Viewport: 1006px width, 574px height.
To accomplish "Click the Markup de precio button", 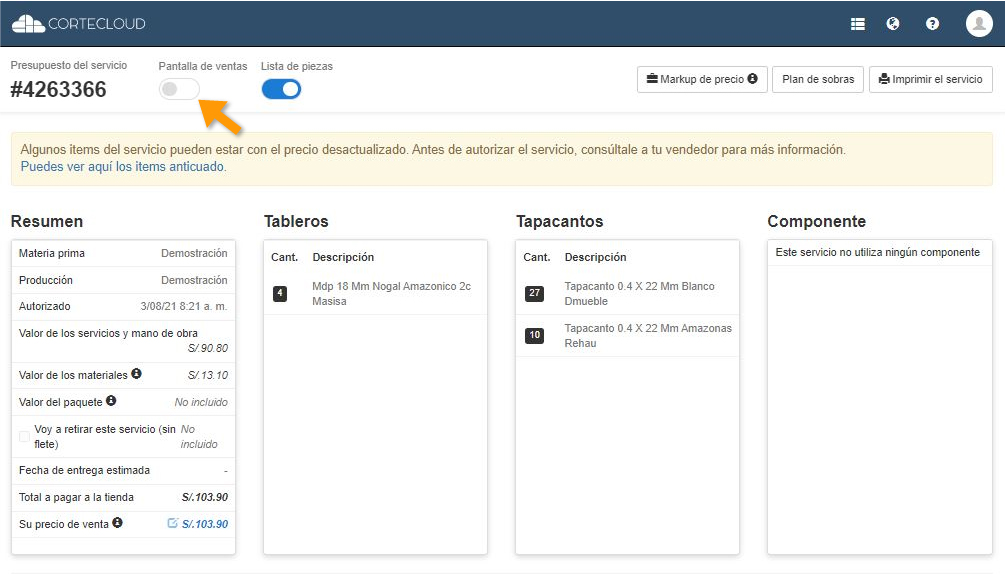I will coord(701,80).
